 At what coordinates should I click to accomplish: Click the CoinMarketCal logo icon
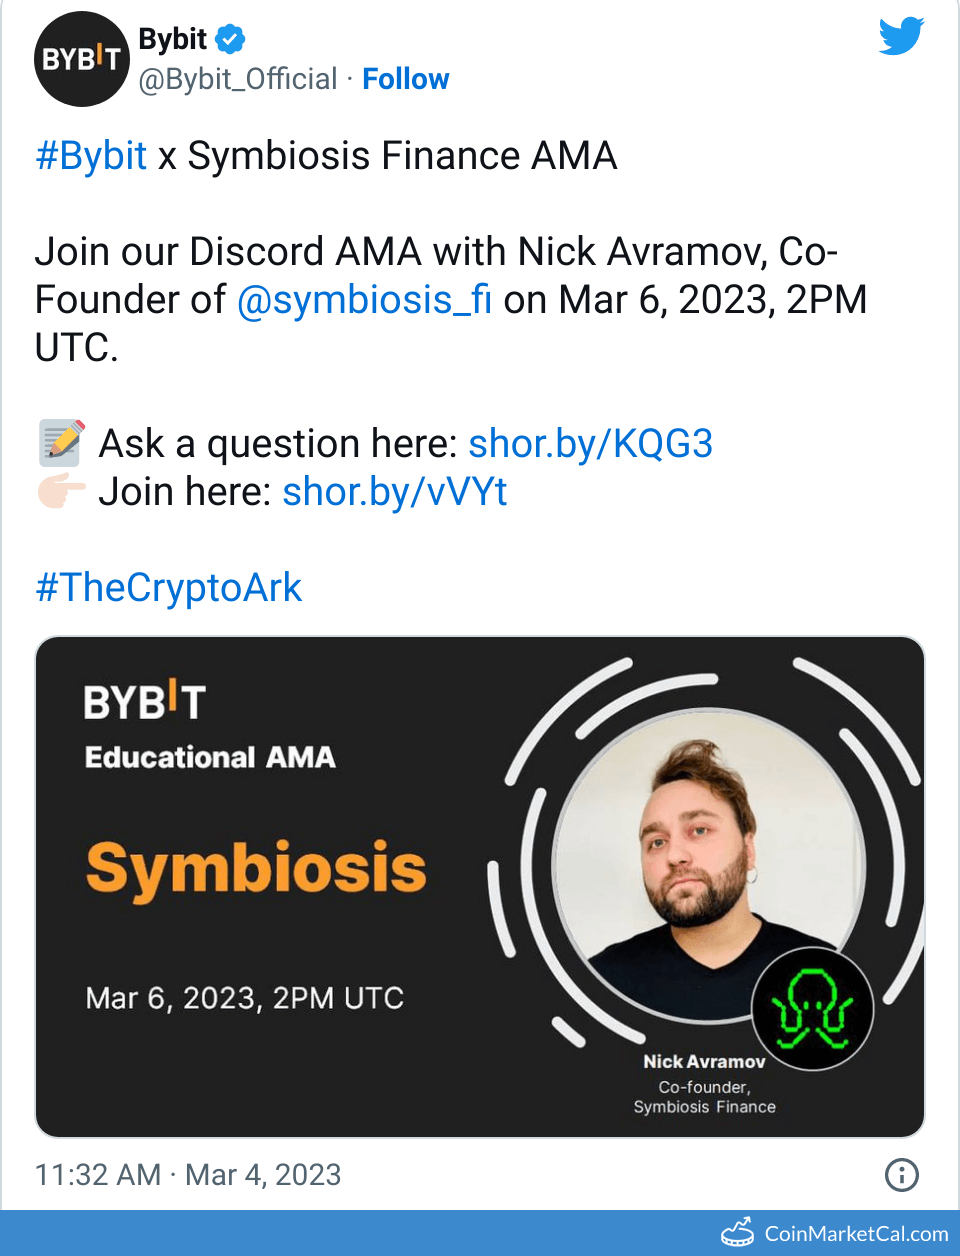pyautogui.click(x=738, y=1233)
